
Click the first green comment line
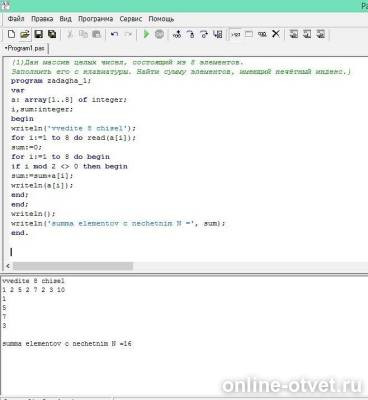(128, 62)
